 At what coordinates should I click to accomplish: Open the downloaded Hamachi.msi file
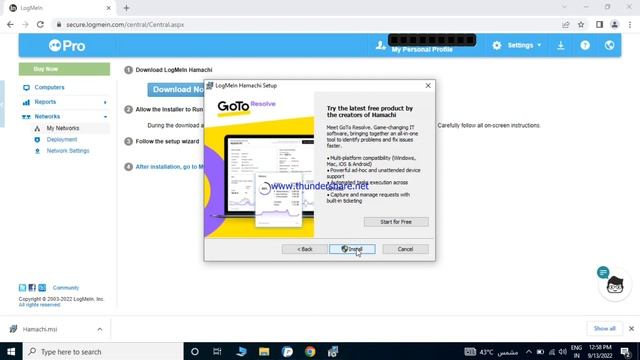click(x=40, y=329)
